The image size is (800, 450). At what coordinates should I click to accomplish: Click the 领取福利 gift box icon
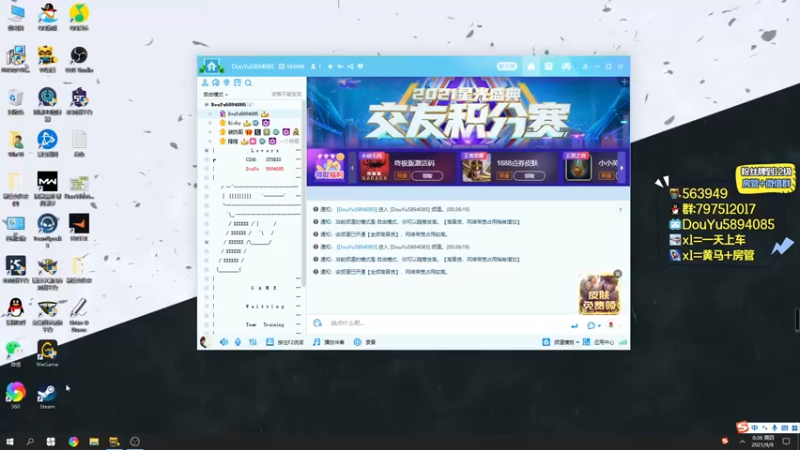329,167
